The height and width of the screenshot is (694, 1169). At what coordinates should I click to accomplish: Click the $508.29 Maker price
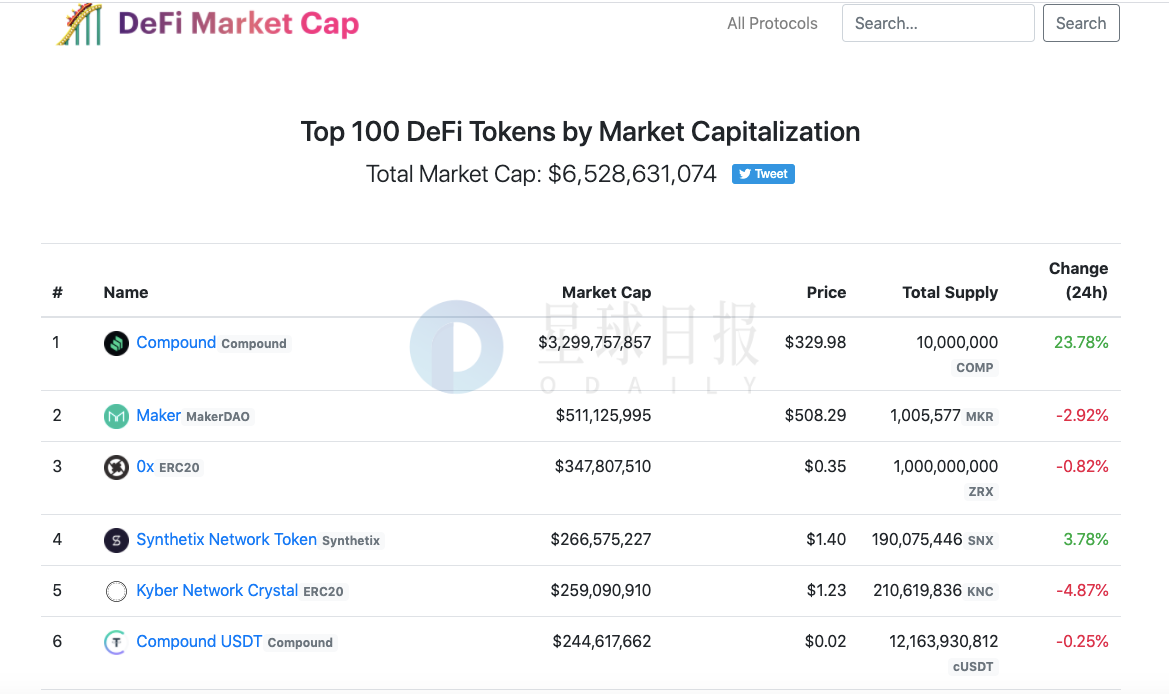[x=816, y=415]
